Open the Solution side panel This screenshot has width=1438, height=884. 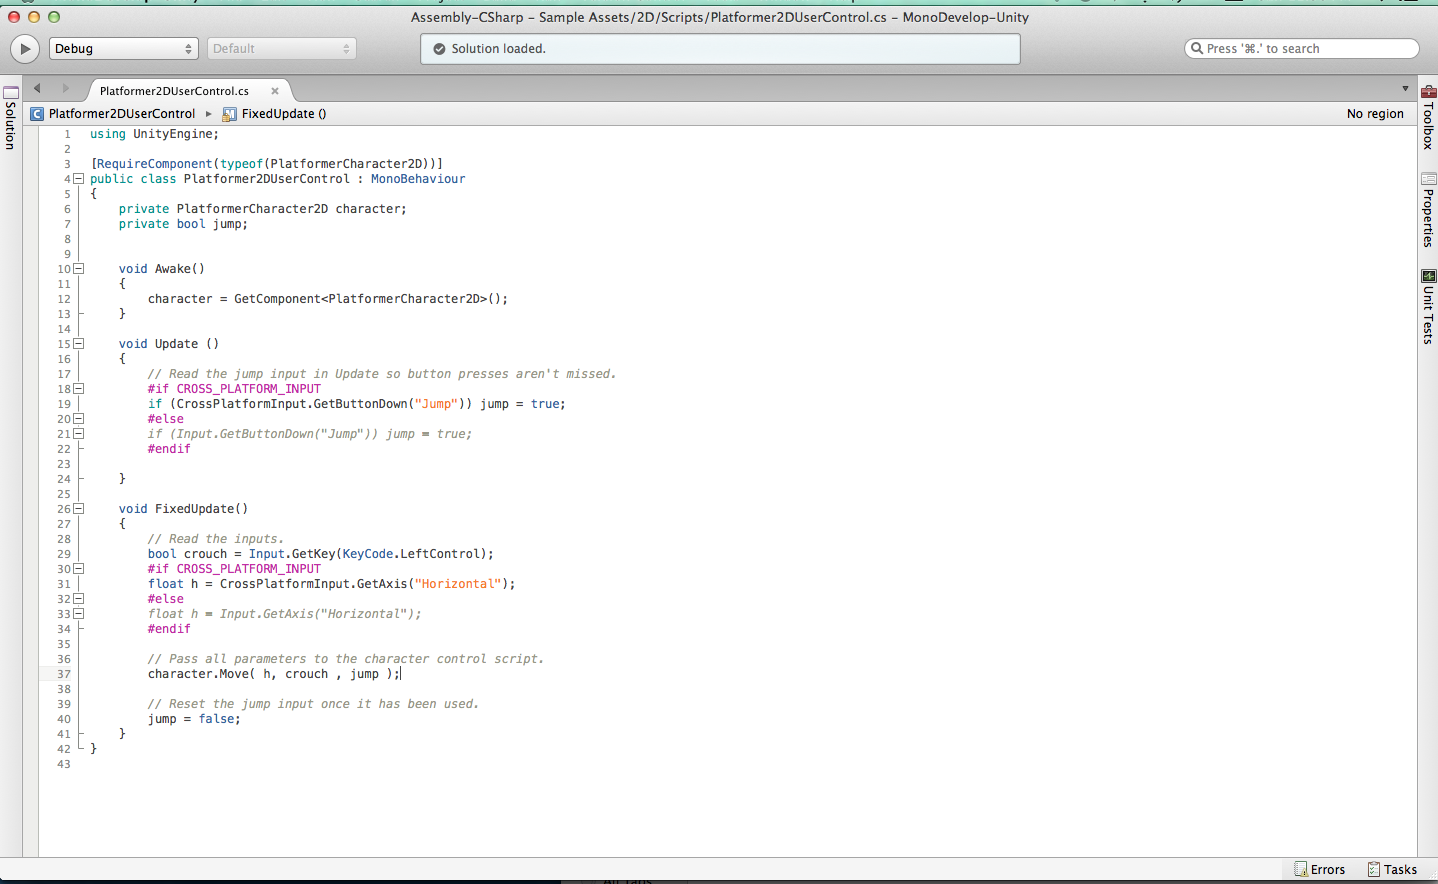click(10, 118)
